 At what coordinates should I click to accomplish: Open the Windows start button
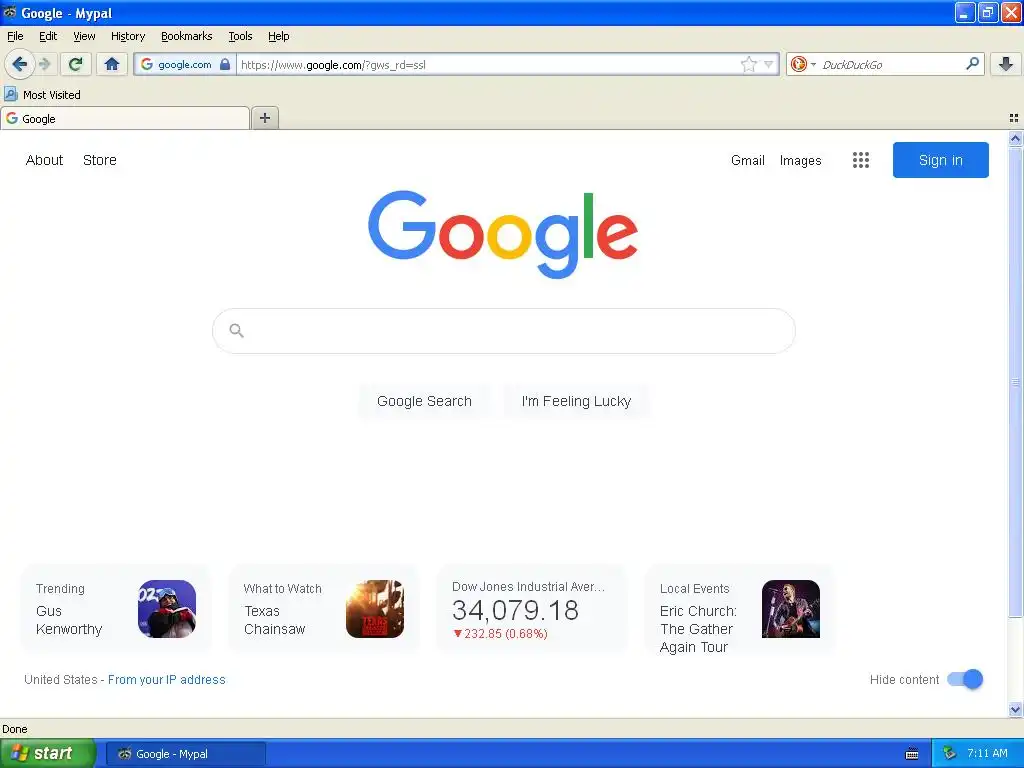tap(48, 753)
